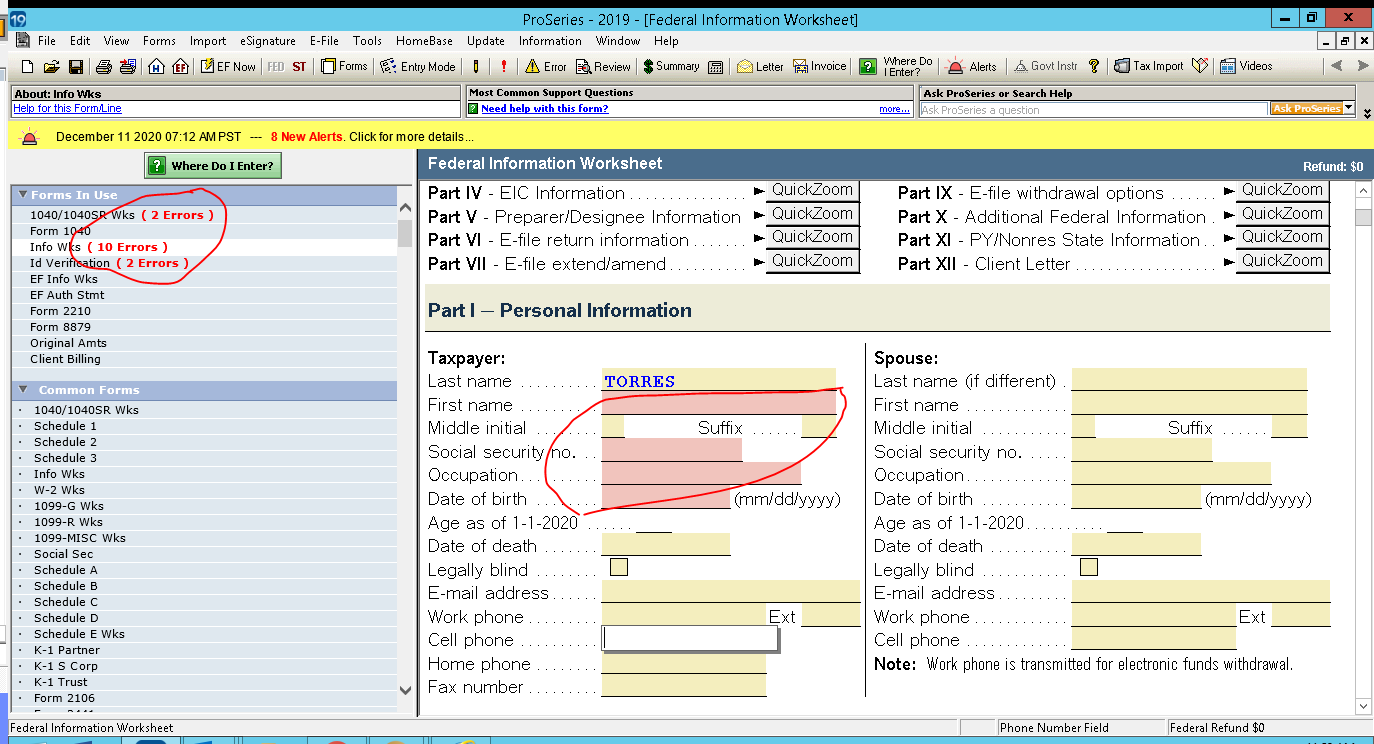
Task: Open the E-File menu
Action: [324, 41]
